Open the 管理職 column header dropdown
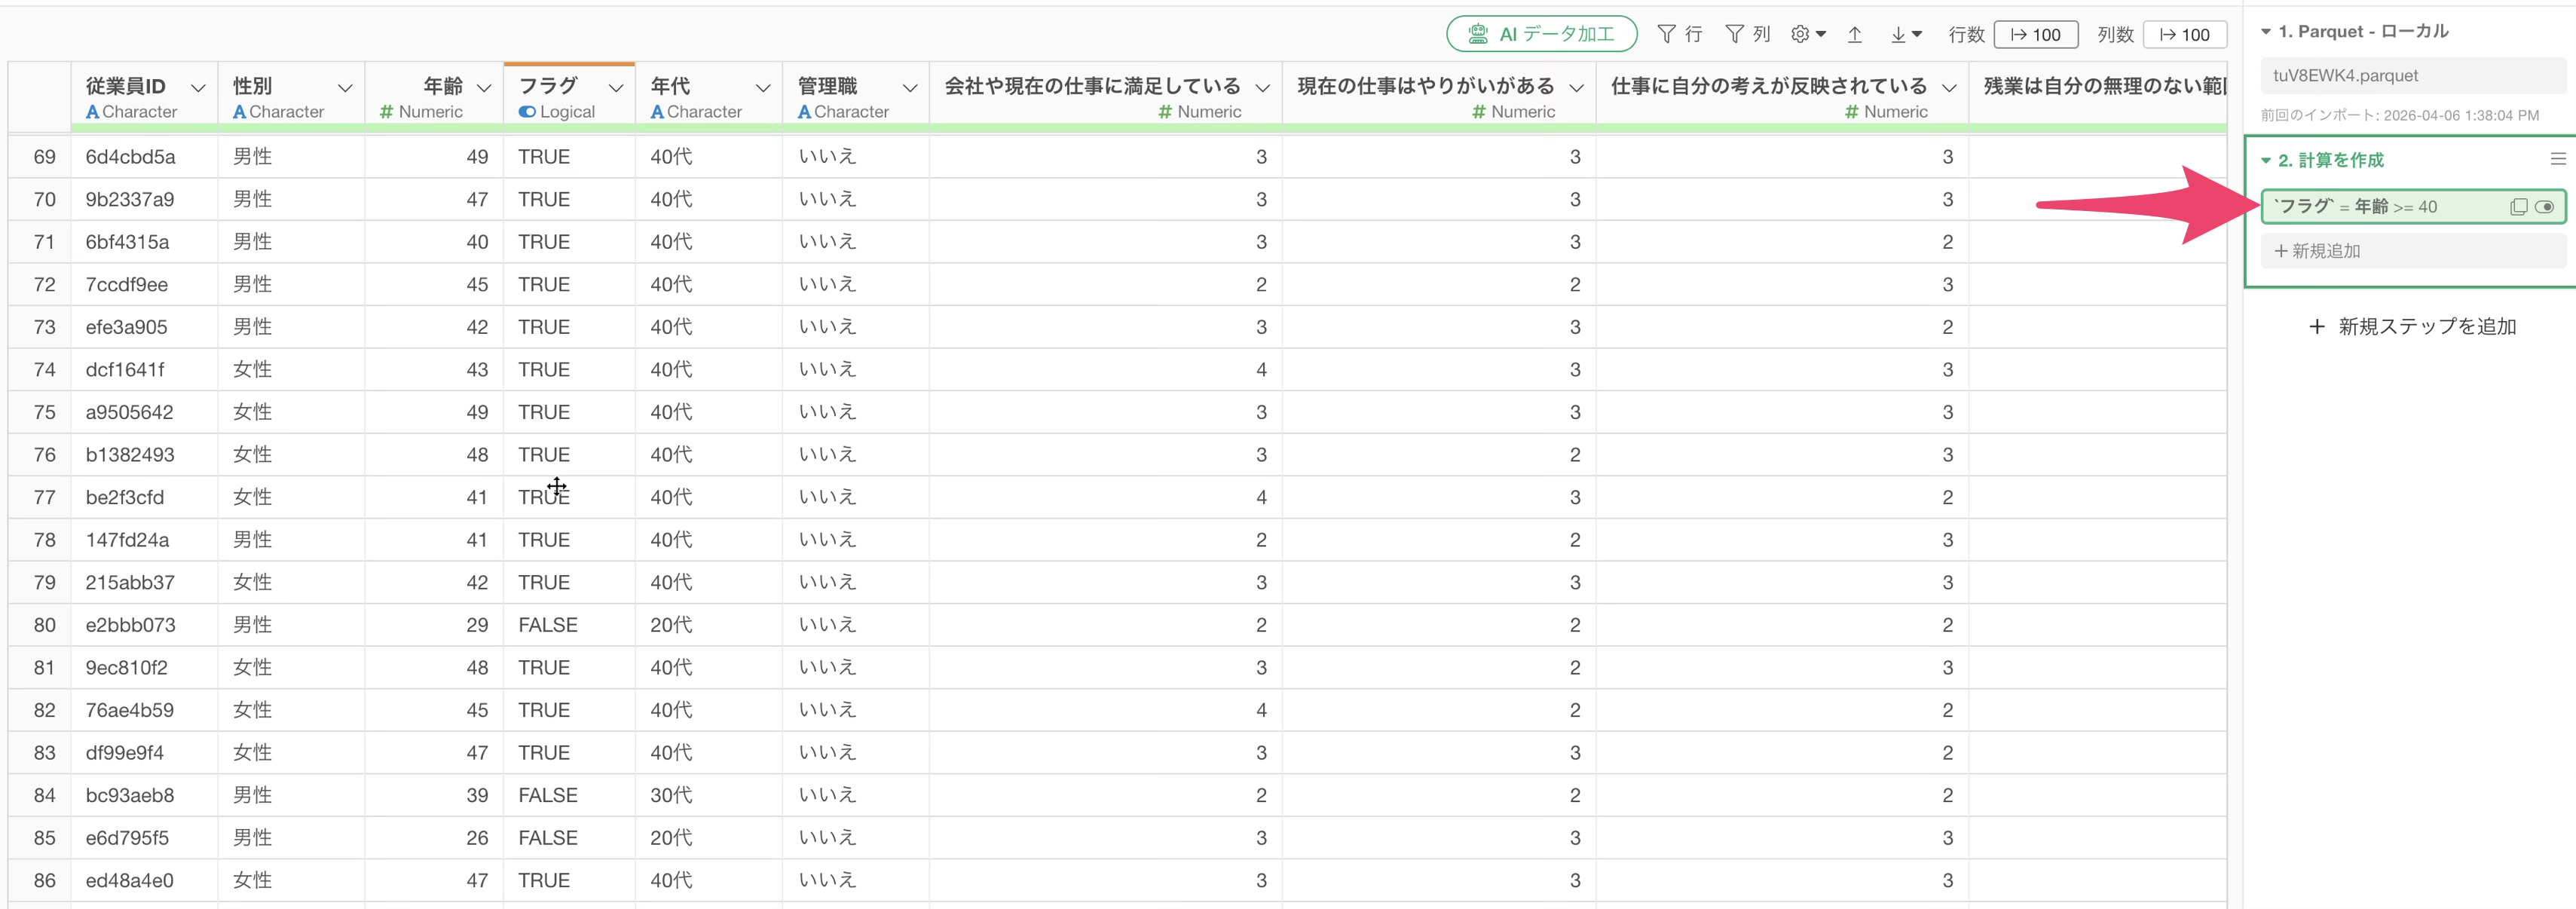Viewport: 2576px width, 909px height. tap(909, 88)
